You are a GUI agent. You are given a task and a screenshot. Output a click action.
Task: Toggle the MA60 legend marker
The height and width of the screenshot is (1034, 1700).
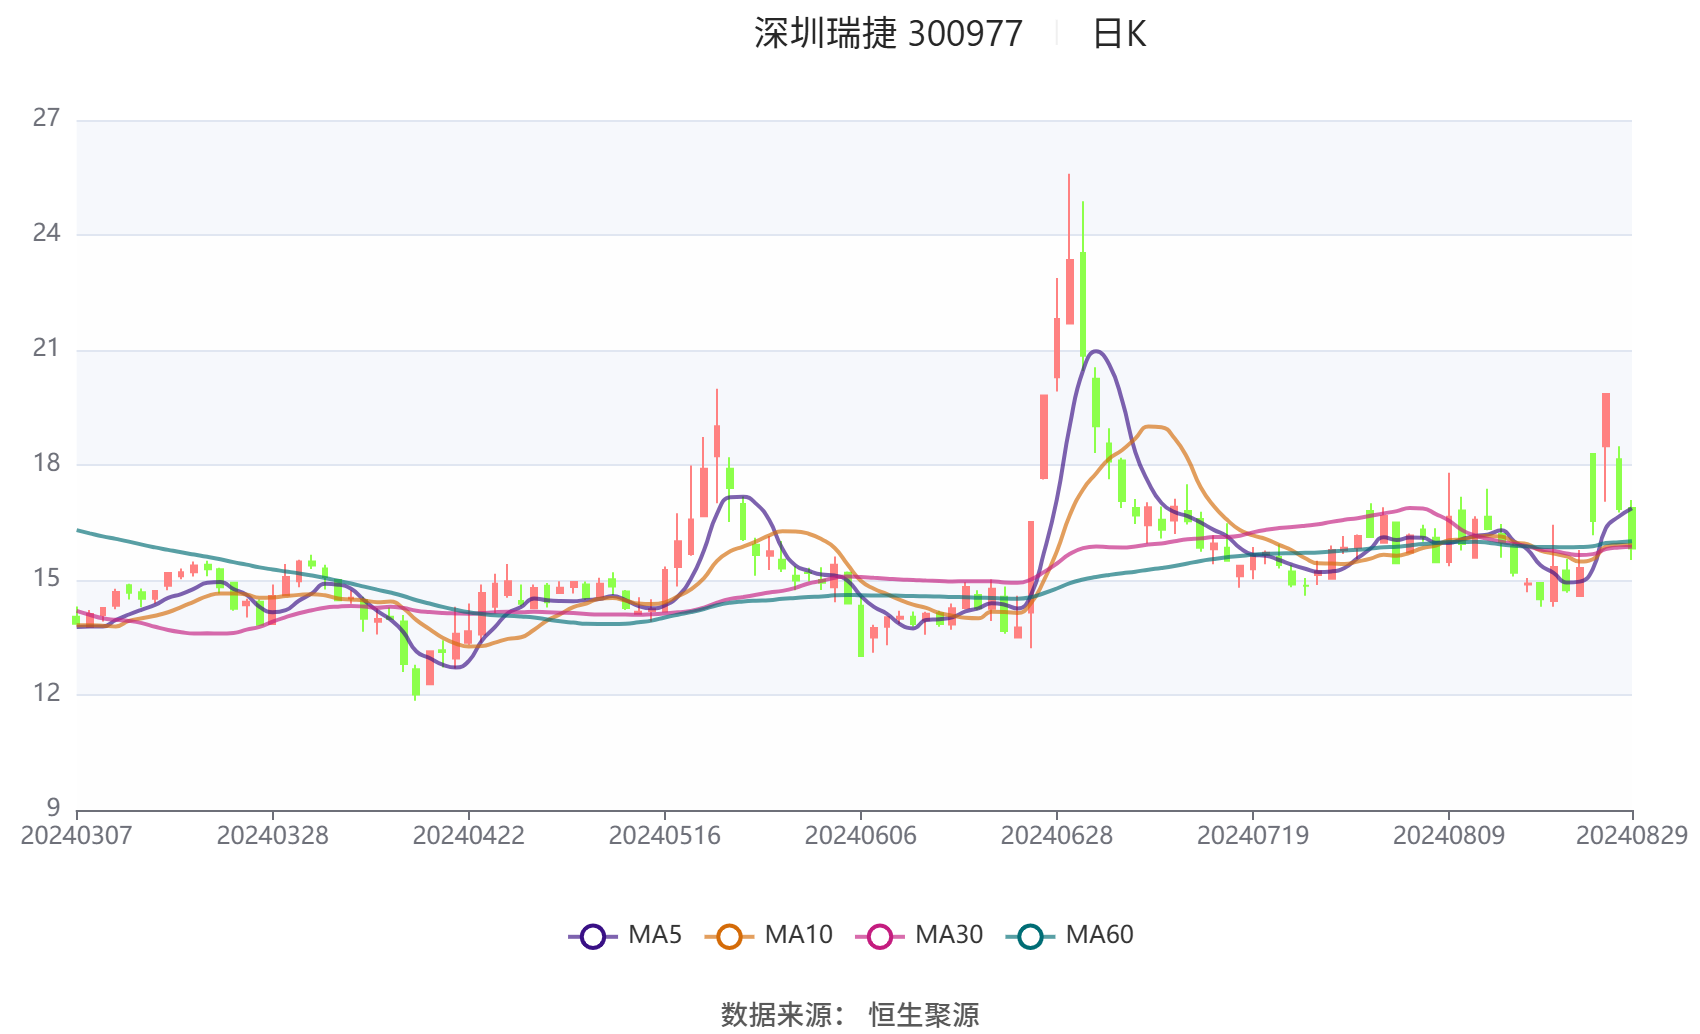[x=1030, y=936]
